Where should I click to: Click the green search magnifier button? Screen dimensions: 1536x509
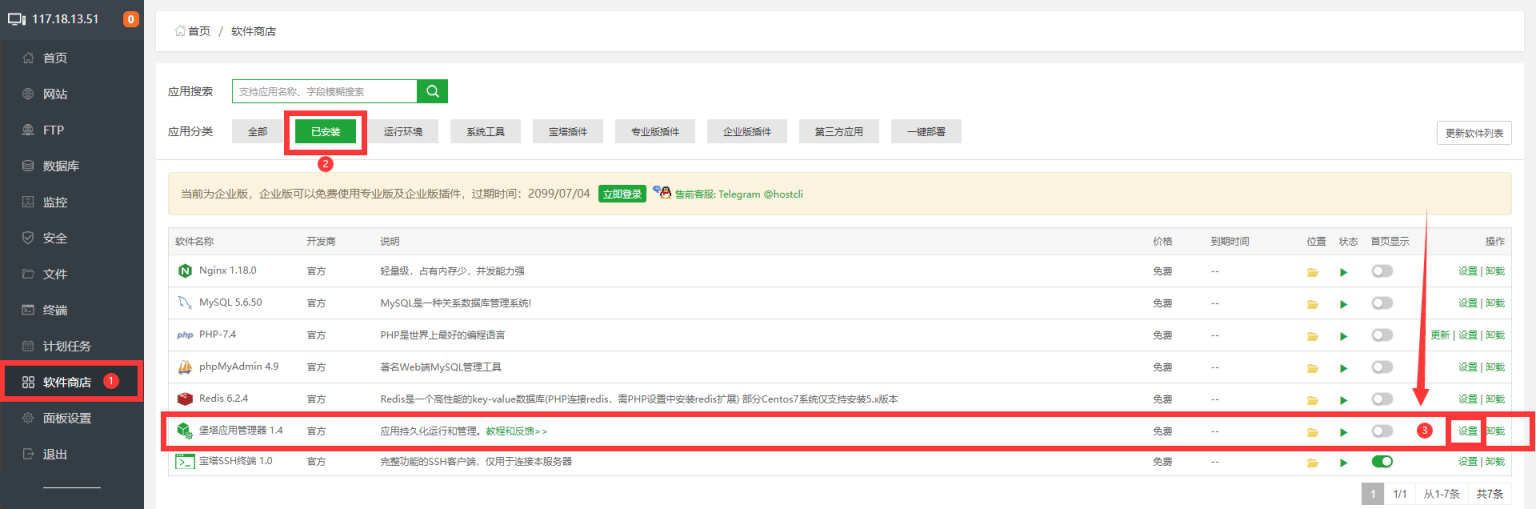[432, 91]
